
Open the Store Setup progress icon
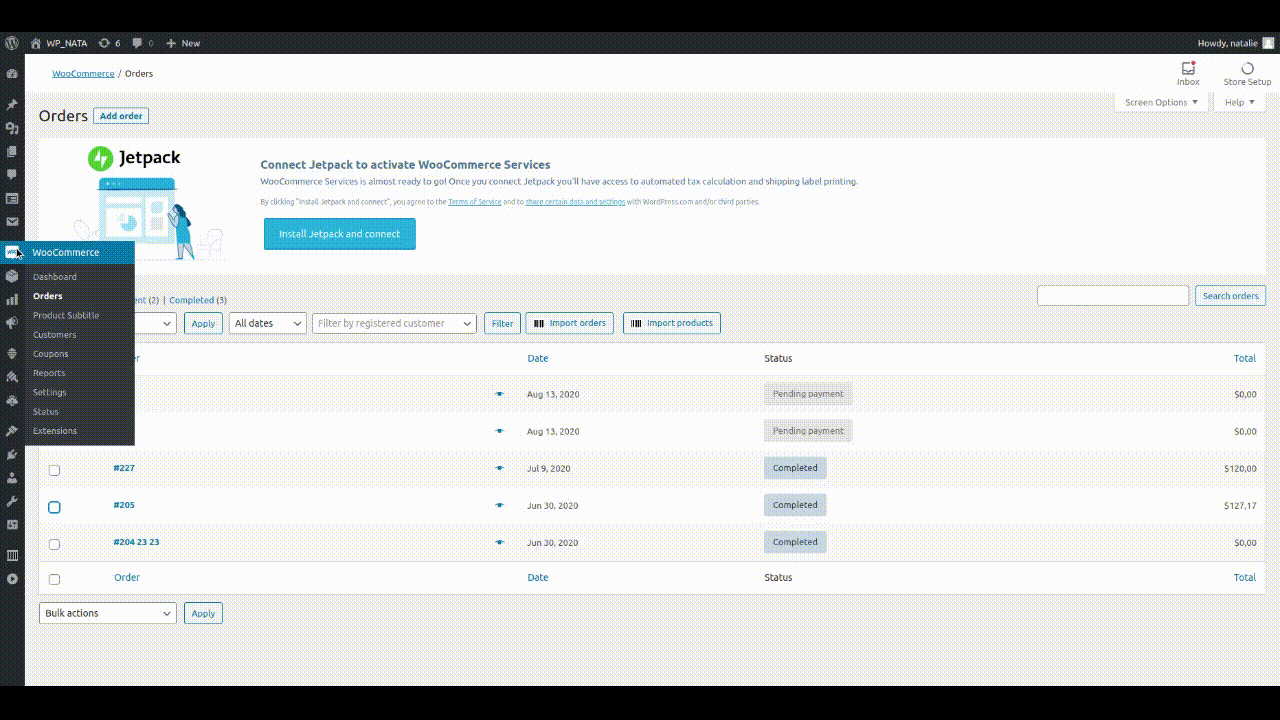pyautogui.click(x=1247, y=69)
